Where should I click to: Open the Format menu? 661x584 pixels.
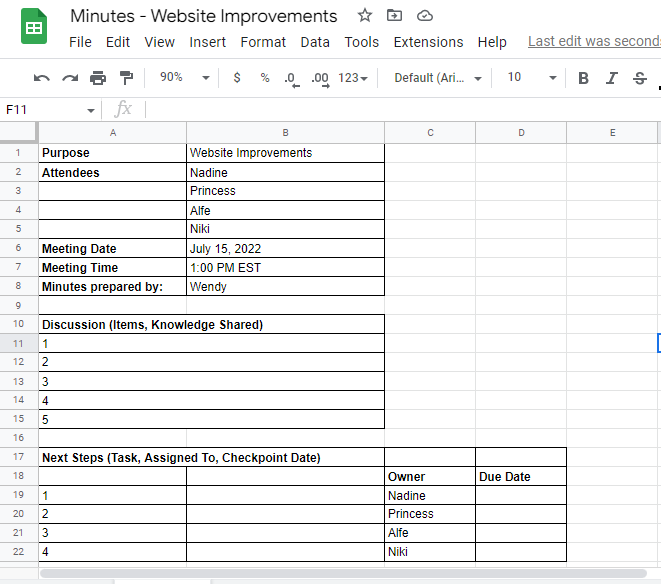[x=263, y=42]
